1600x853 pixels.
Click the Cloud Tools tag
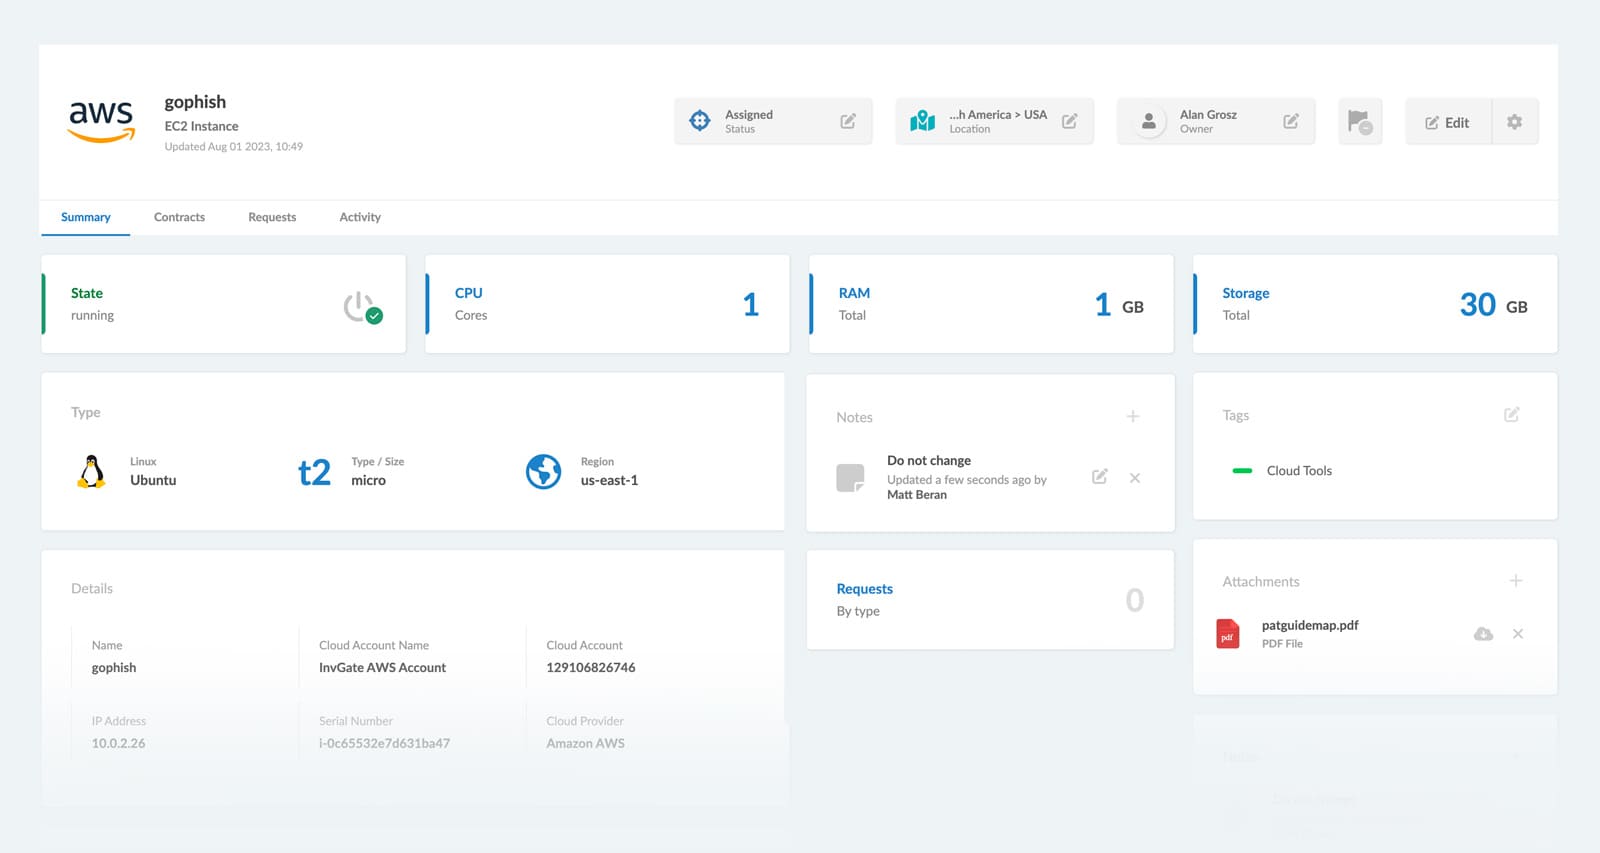click(1299, 471)
